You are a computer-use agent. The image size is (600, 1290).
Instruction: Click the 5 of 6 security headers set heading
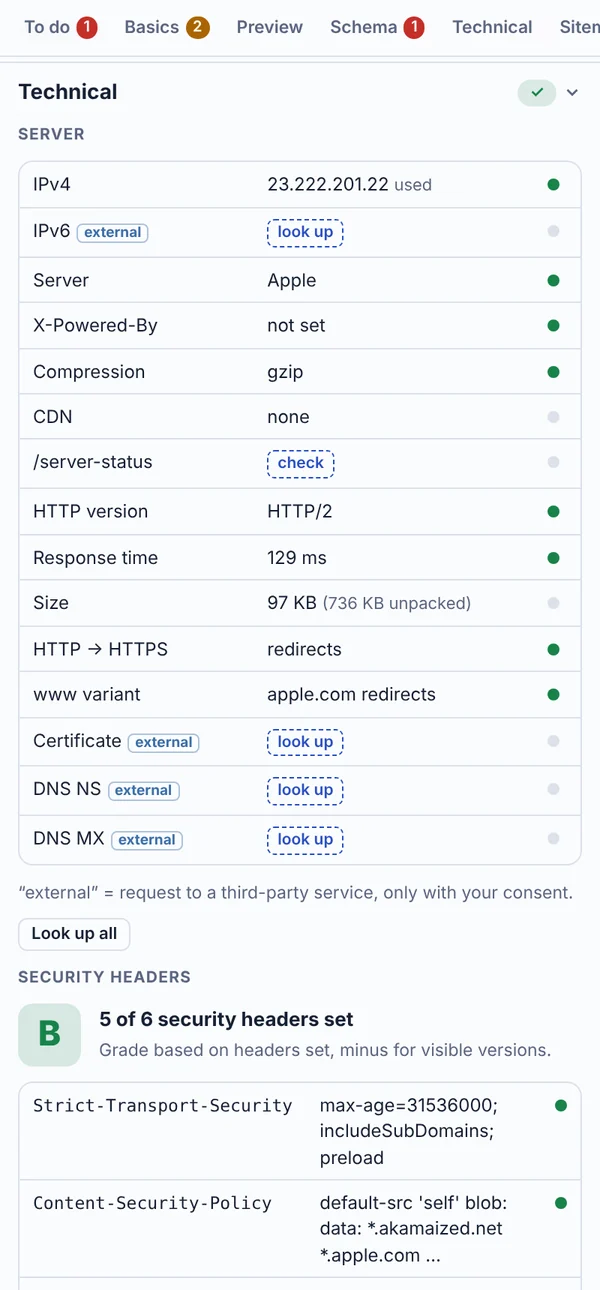coord(226,1020)
